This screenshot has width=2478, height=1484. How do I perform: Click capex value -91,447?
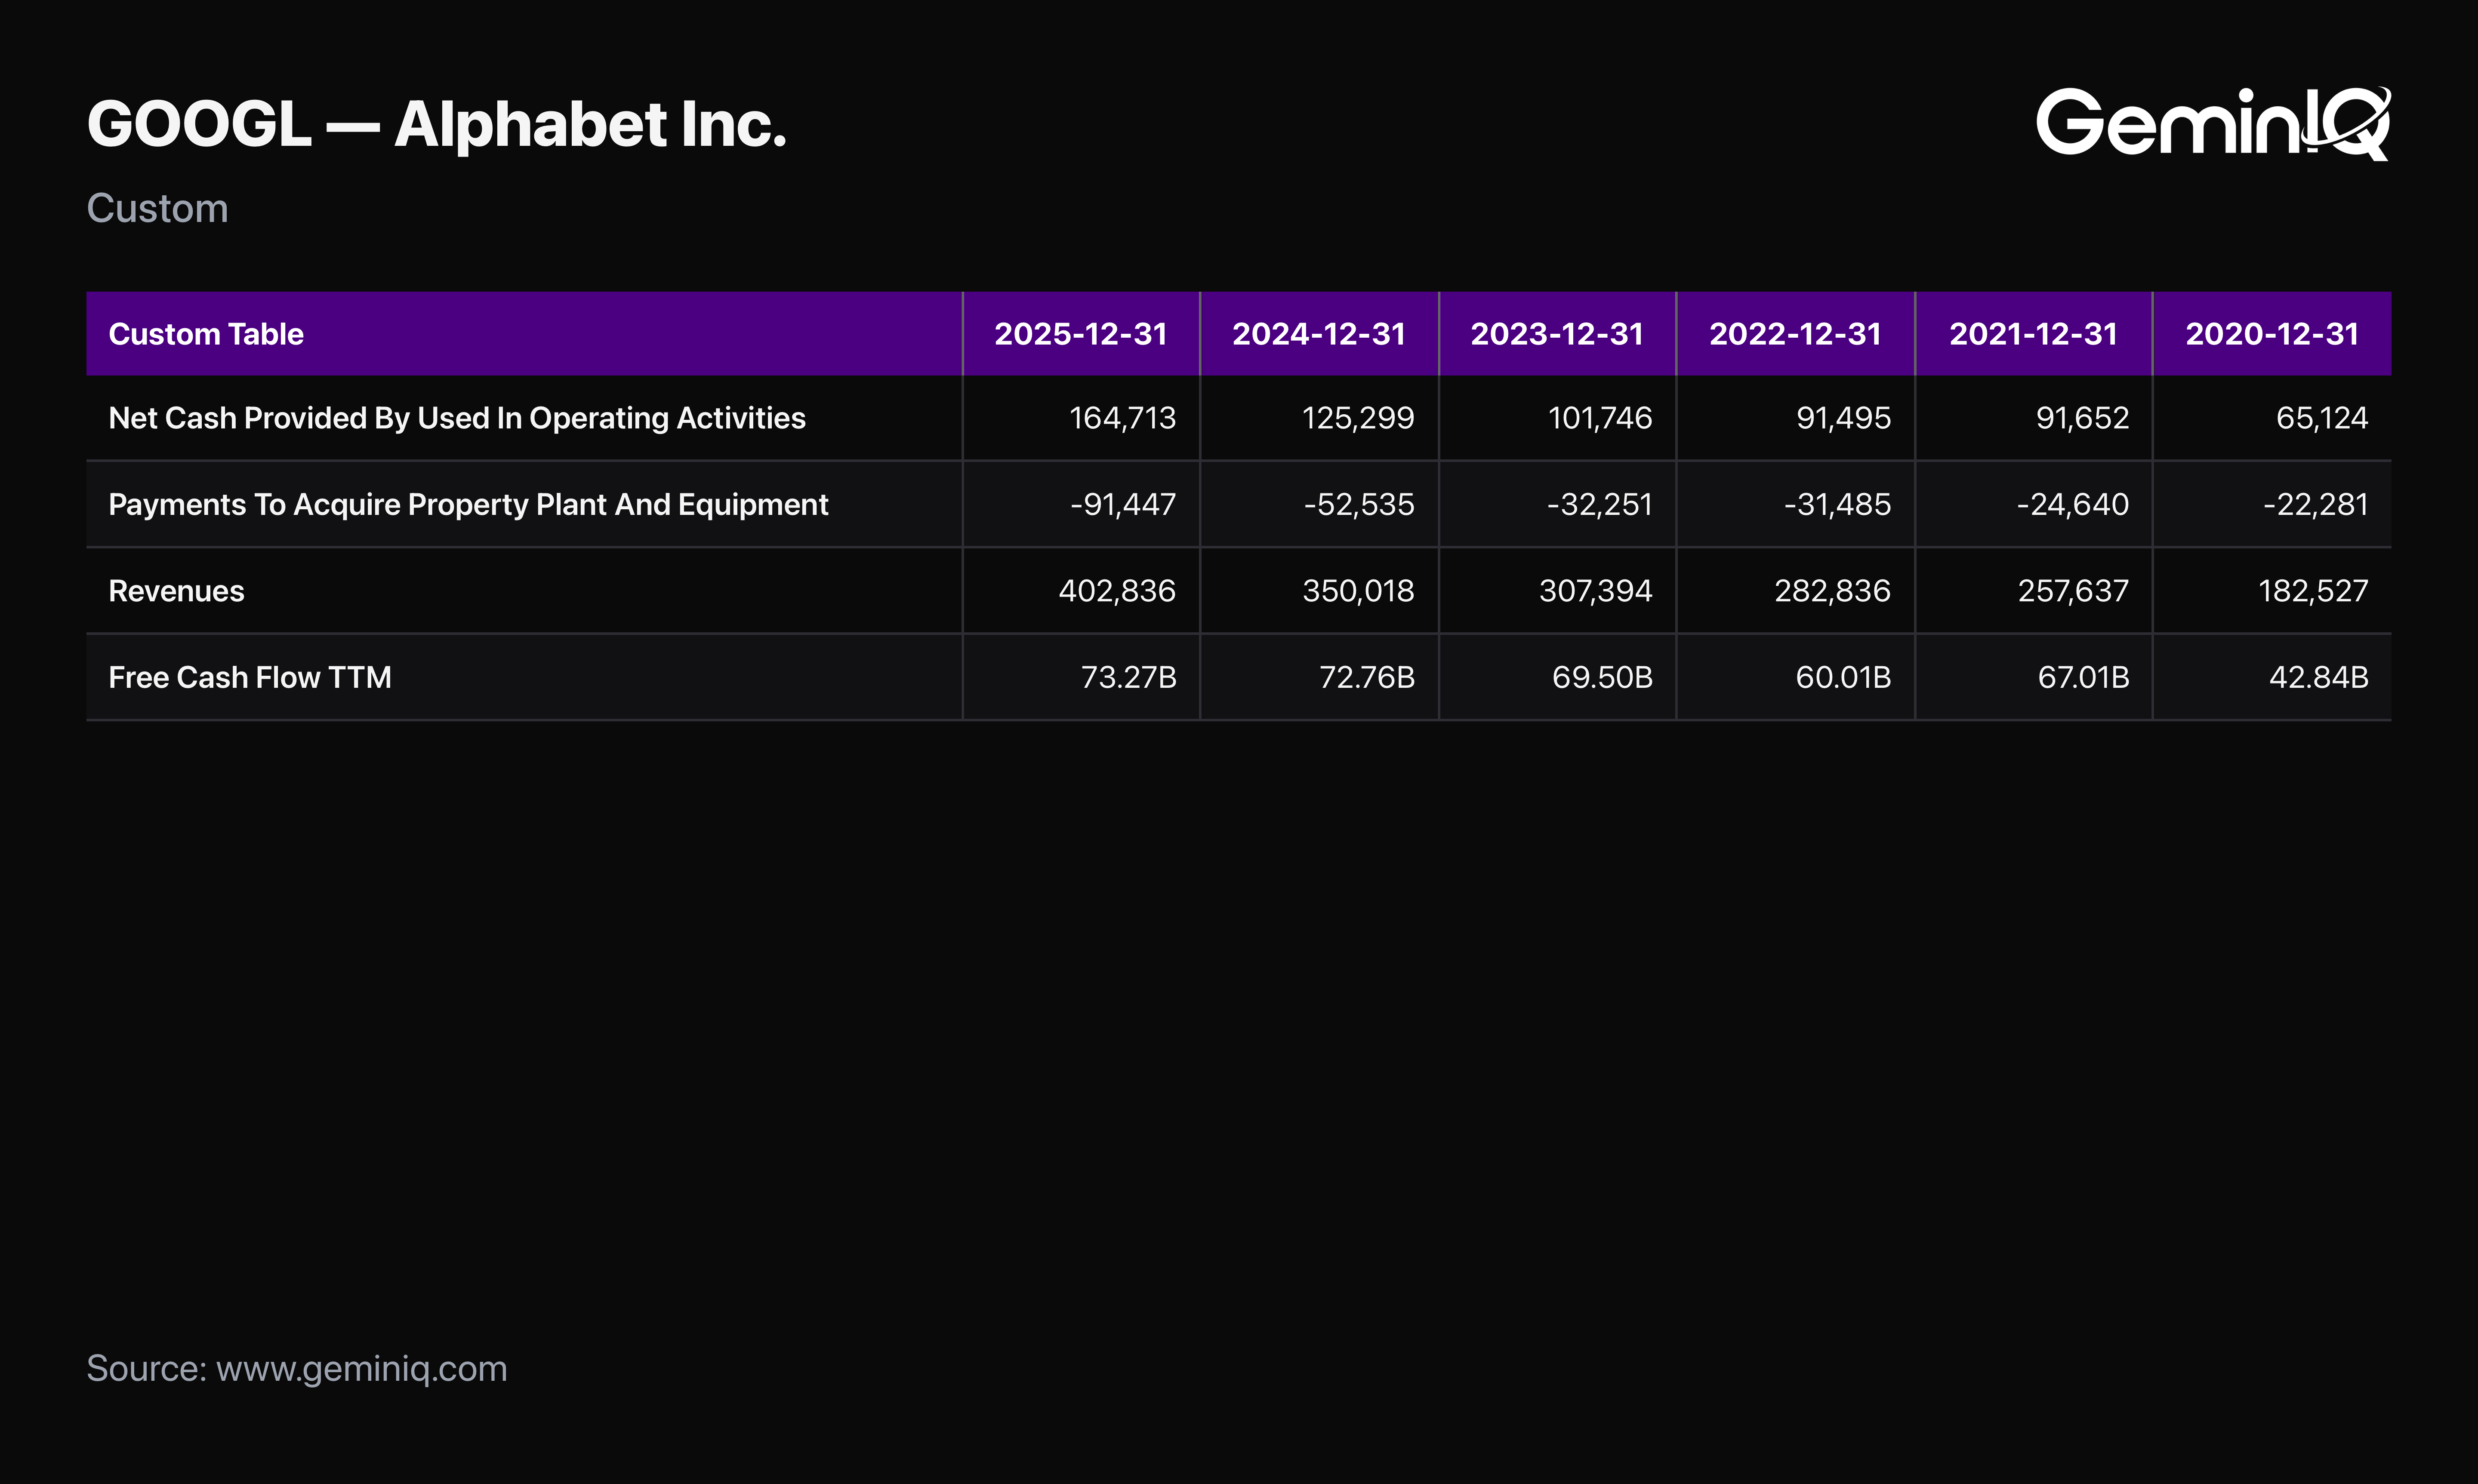tap(1123, 505)
